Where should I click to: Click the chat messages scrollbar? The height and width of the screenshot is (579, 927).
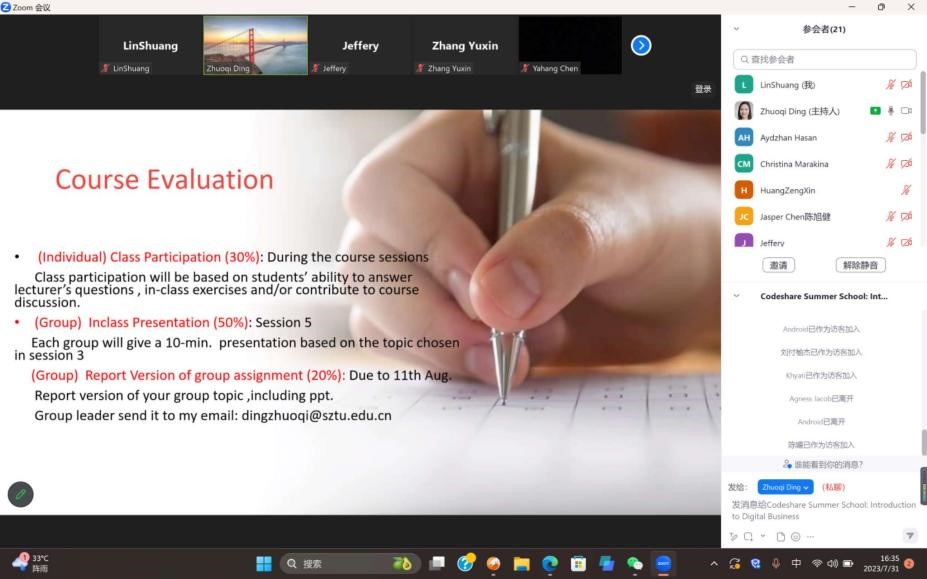923,442
